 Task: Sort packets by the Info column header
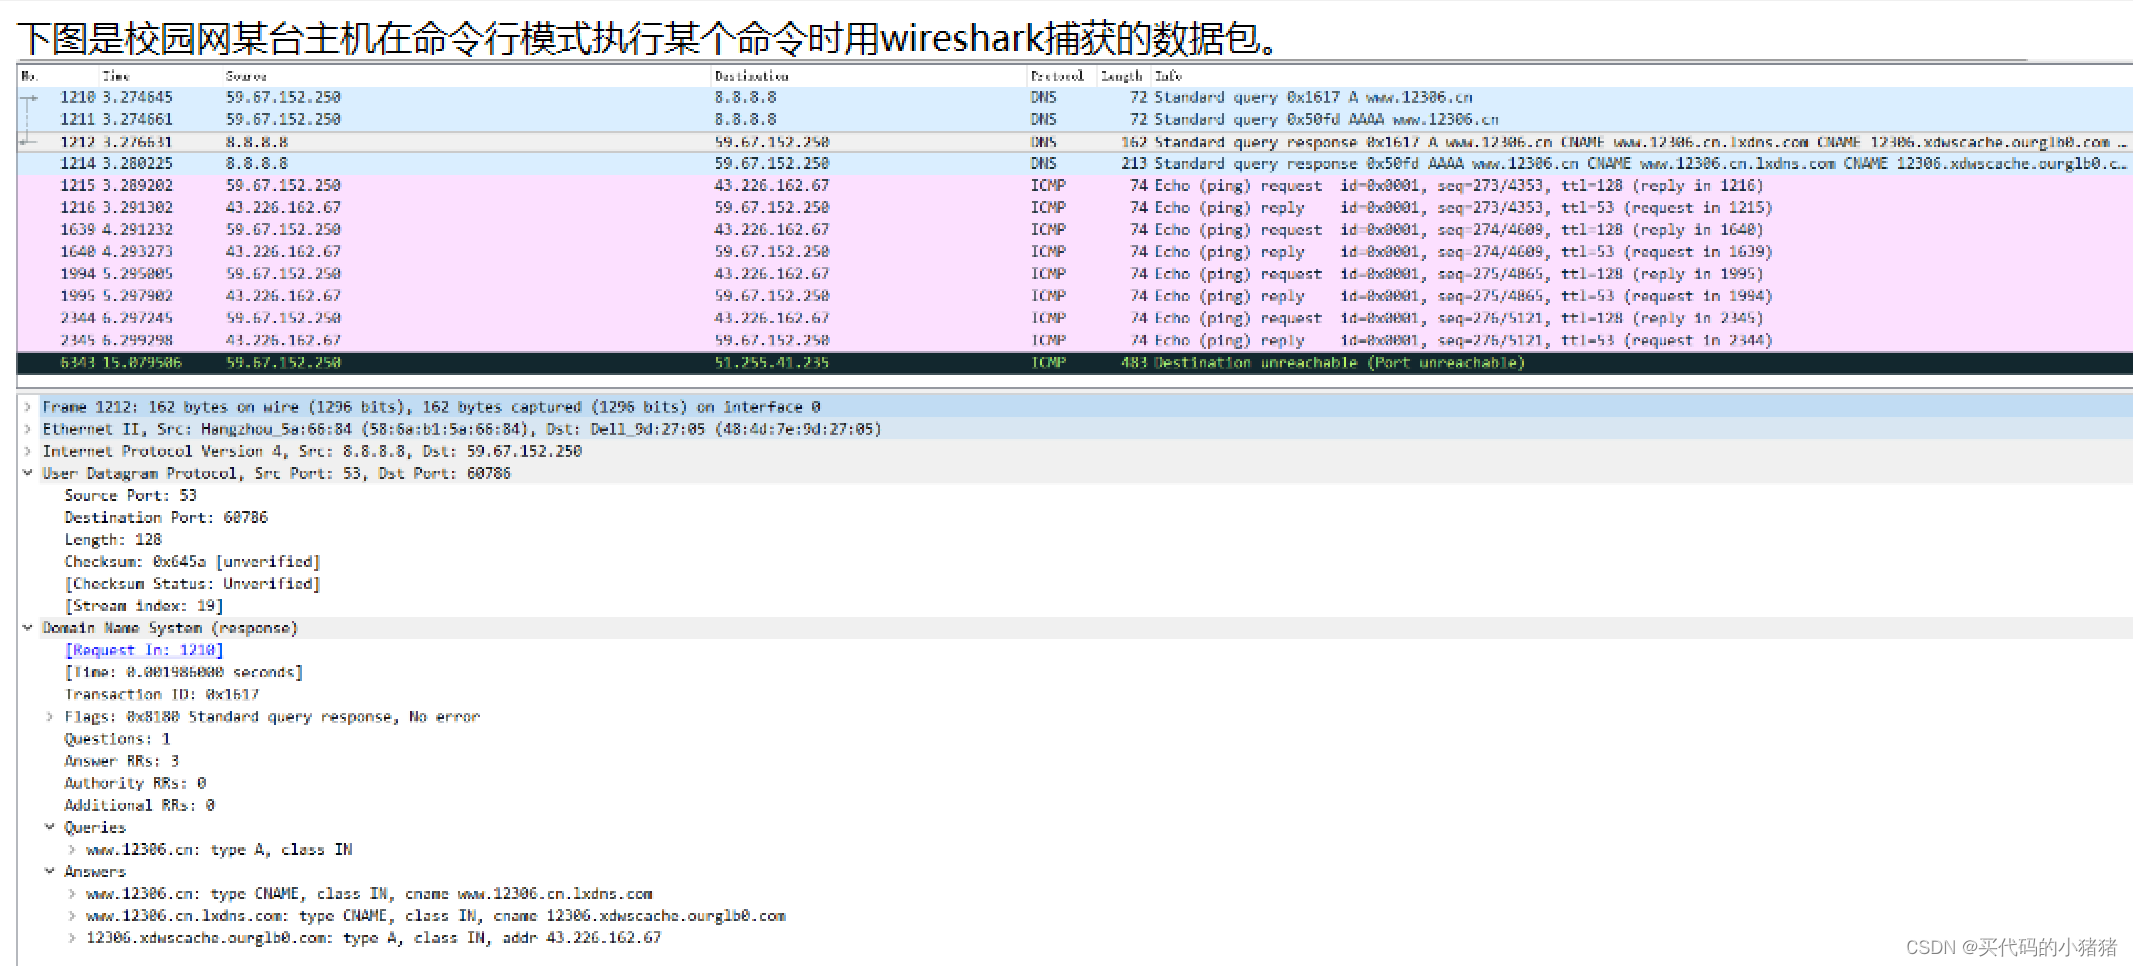(x=1168, y=76)
